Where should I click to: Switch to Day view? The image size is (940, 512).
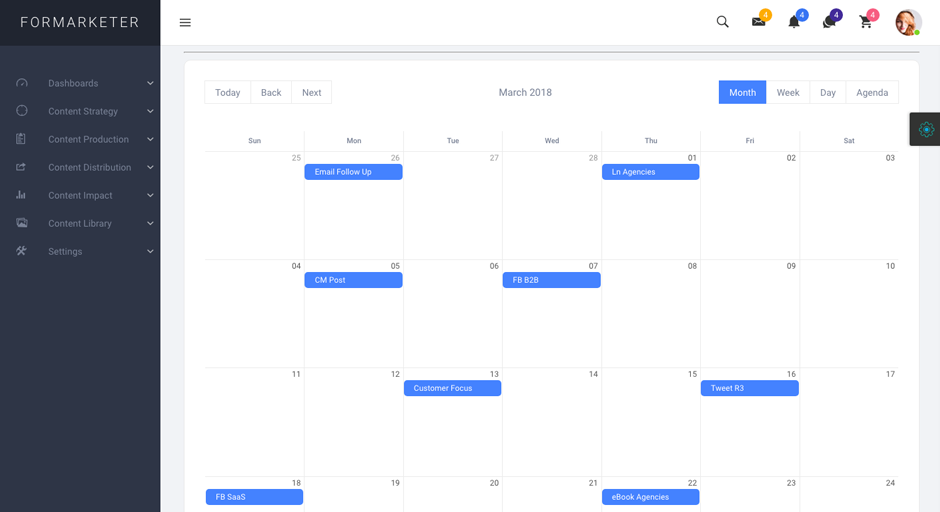[828, 92]
